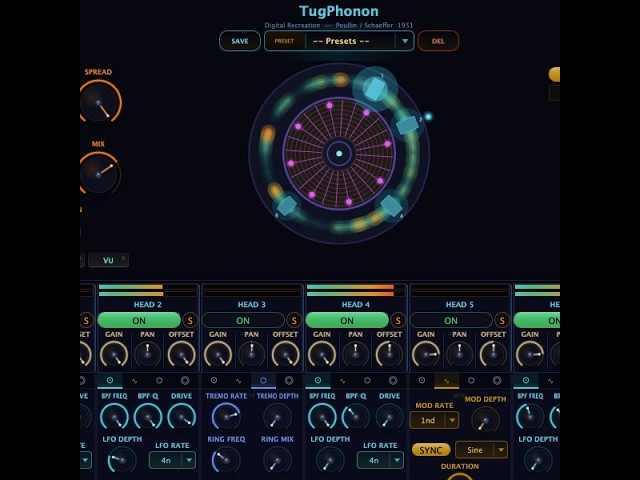The width and height of the screenshot is (640, 480).
Task: Select Head 2 filter tab icon
Action: [110, 380]
